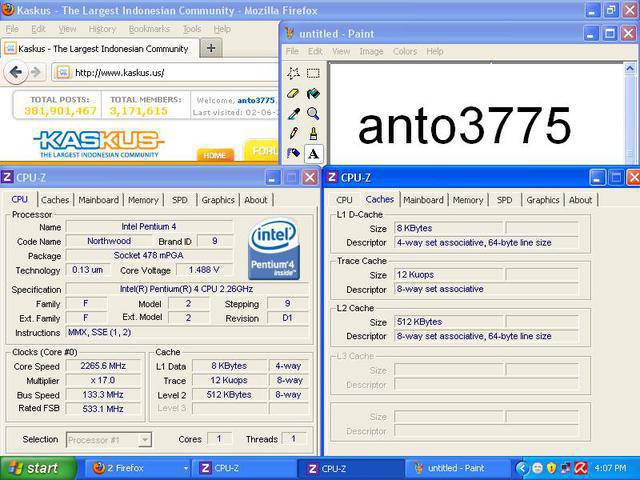Open the Paint Colors menu
This screenshot has height=480, width=640.
pyautogui.click(x=404, y=51)
